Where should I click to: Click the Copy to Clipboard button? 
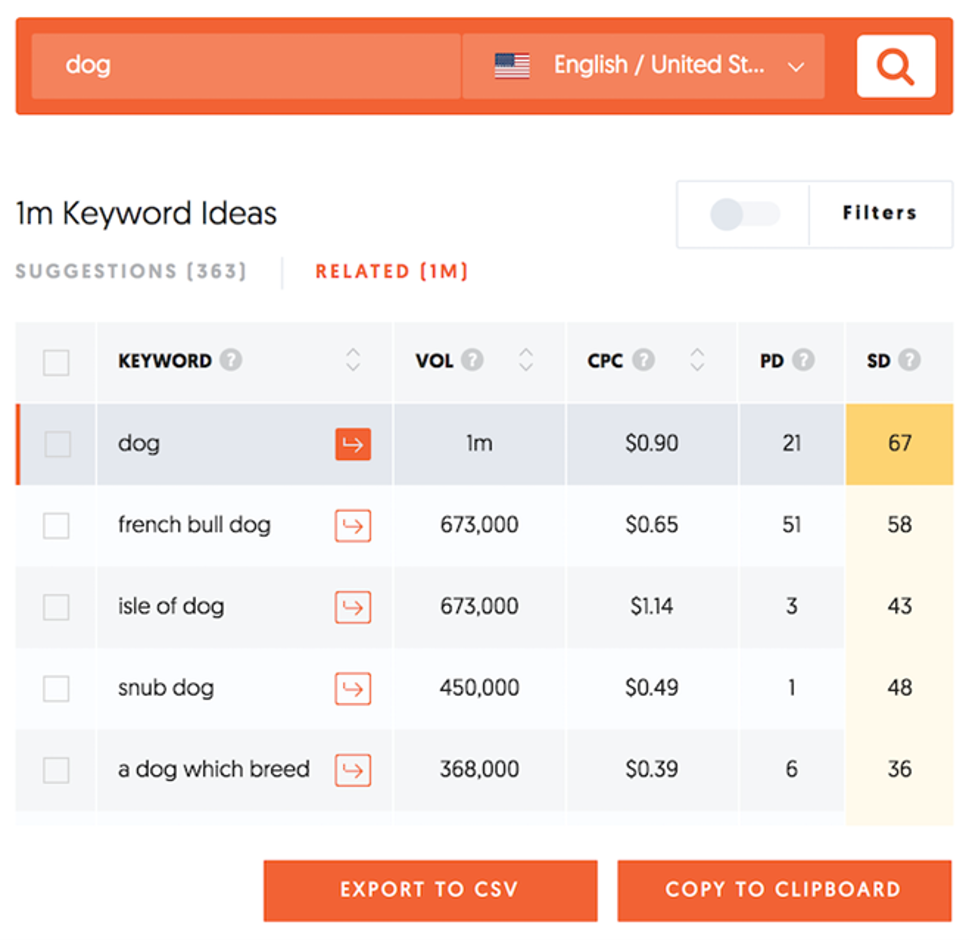coord(784,890)
